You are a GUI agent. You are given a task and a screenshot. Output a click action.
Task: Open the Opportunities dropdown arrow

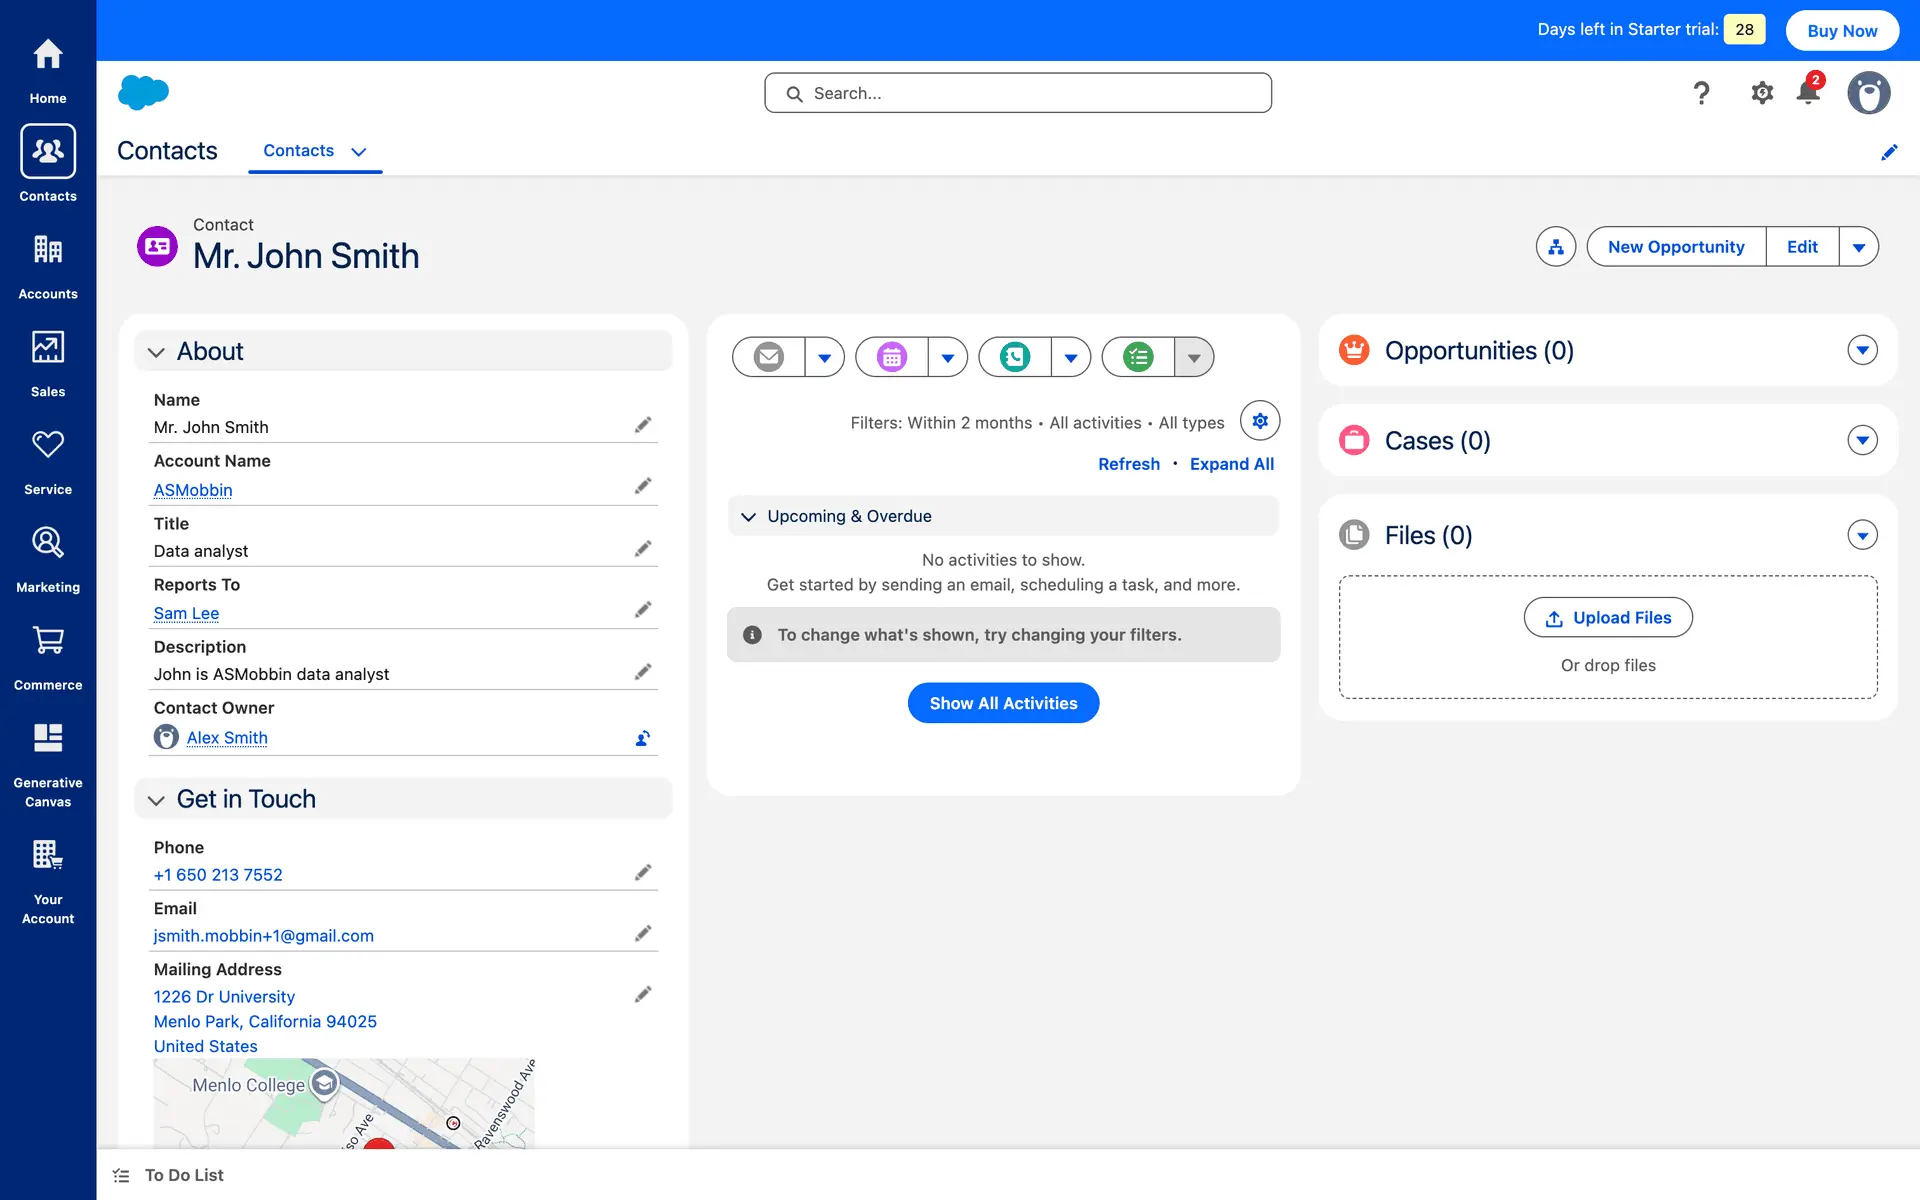(x=1862, y=351)
